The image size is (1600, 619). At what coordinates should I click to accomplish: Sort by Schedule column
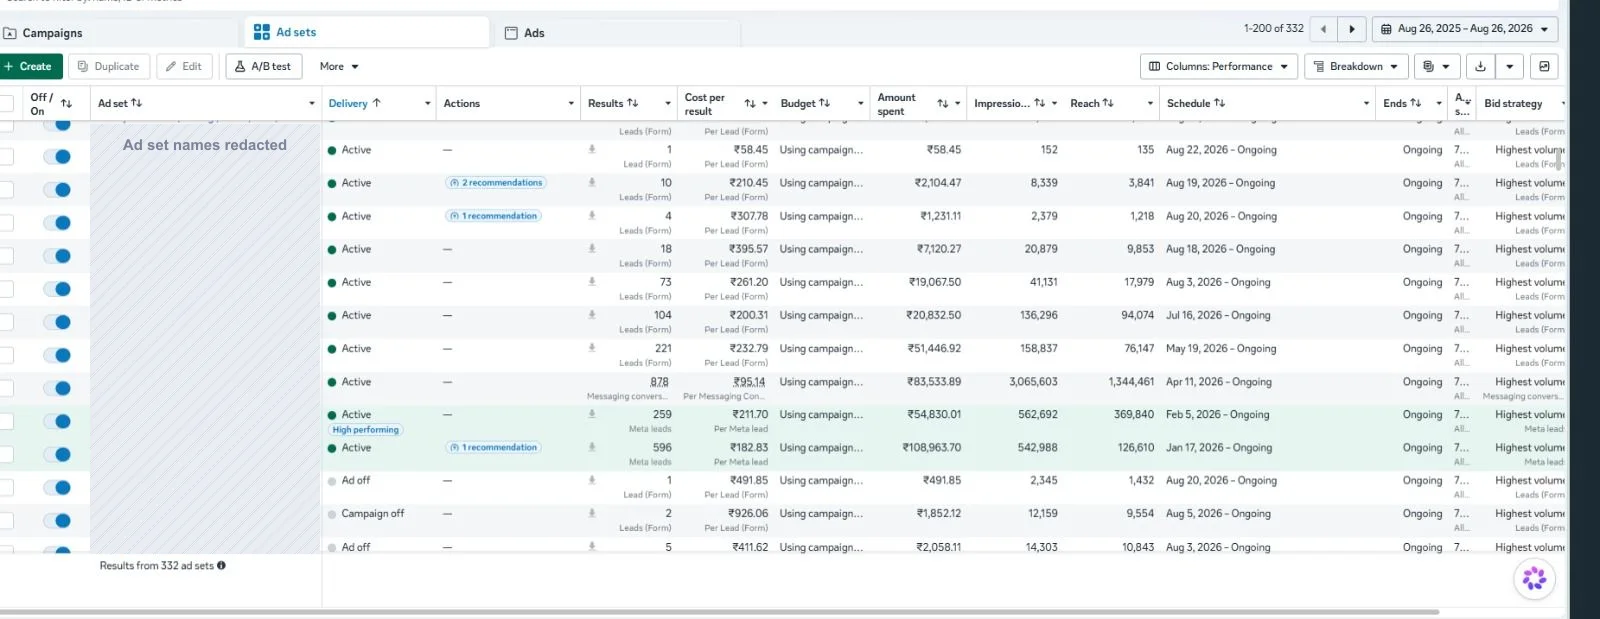[1219, 103]
